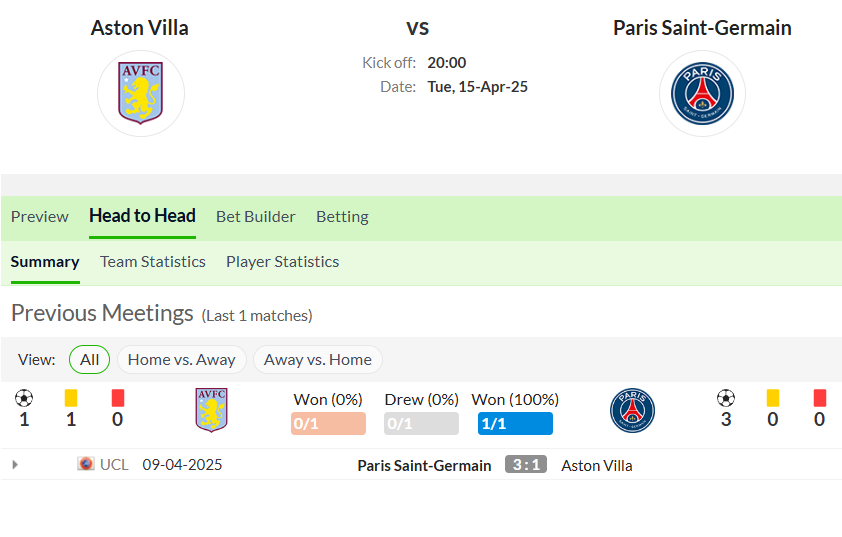Select the Home vs. Away view filter
This screenshot has width=842, height=537.
pos(182,360)
